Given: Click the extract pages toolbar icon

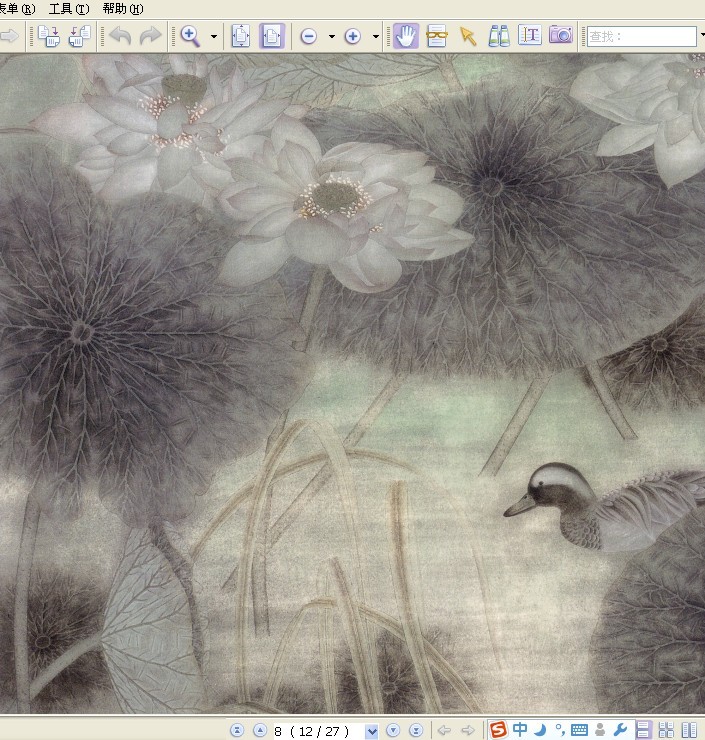Looking at the screenshot, I should pyautogui.click(x=79, y=36).
